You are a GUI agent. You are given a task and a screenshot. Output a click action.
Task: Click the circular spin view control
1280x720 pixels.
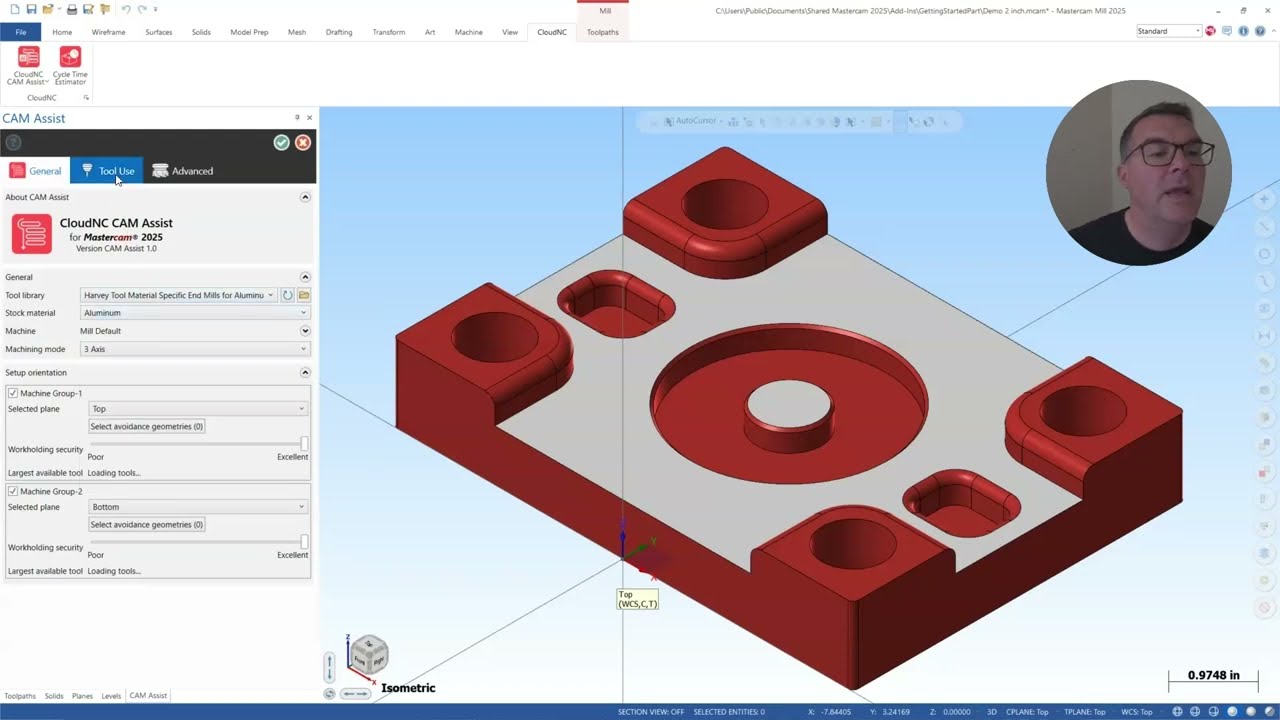329,693
